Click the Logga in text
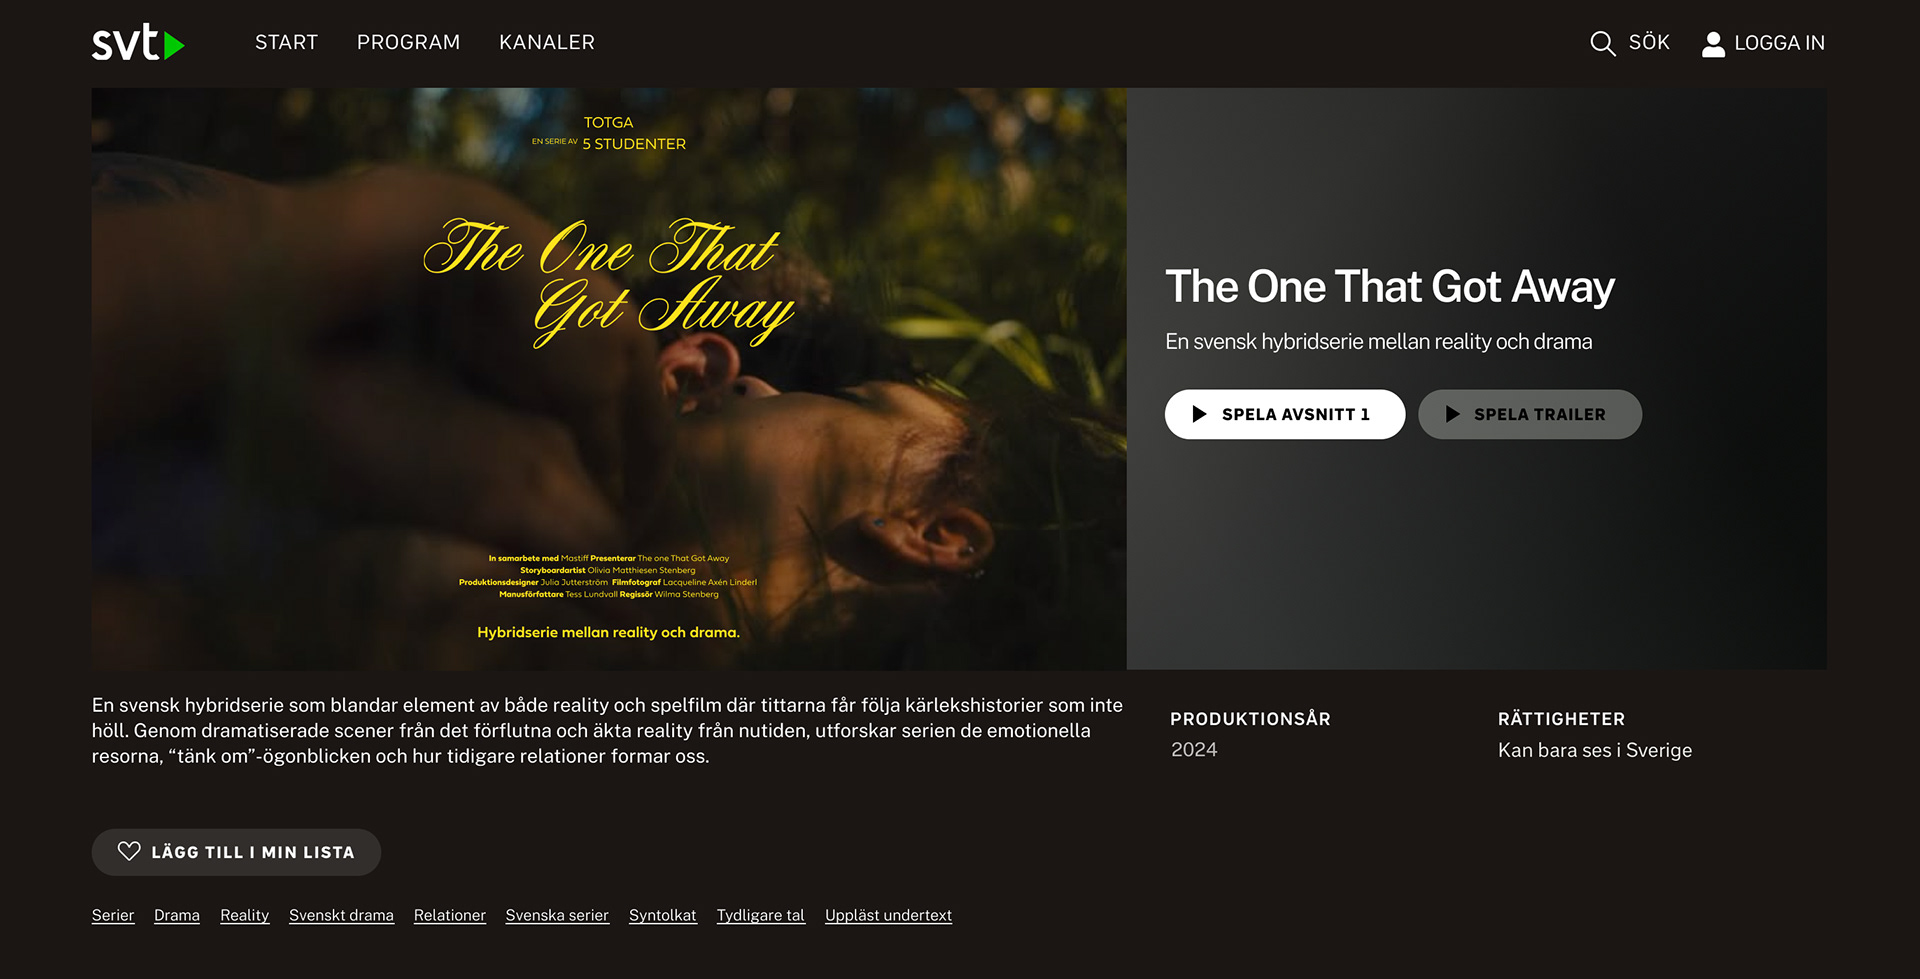This screenshot has height=979, width=1920. click(1779, 43)
